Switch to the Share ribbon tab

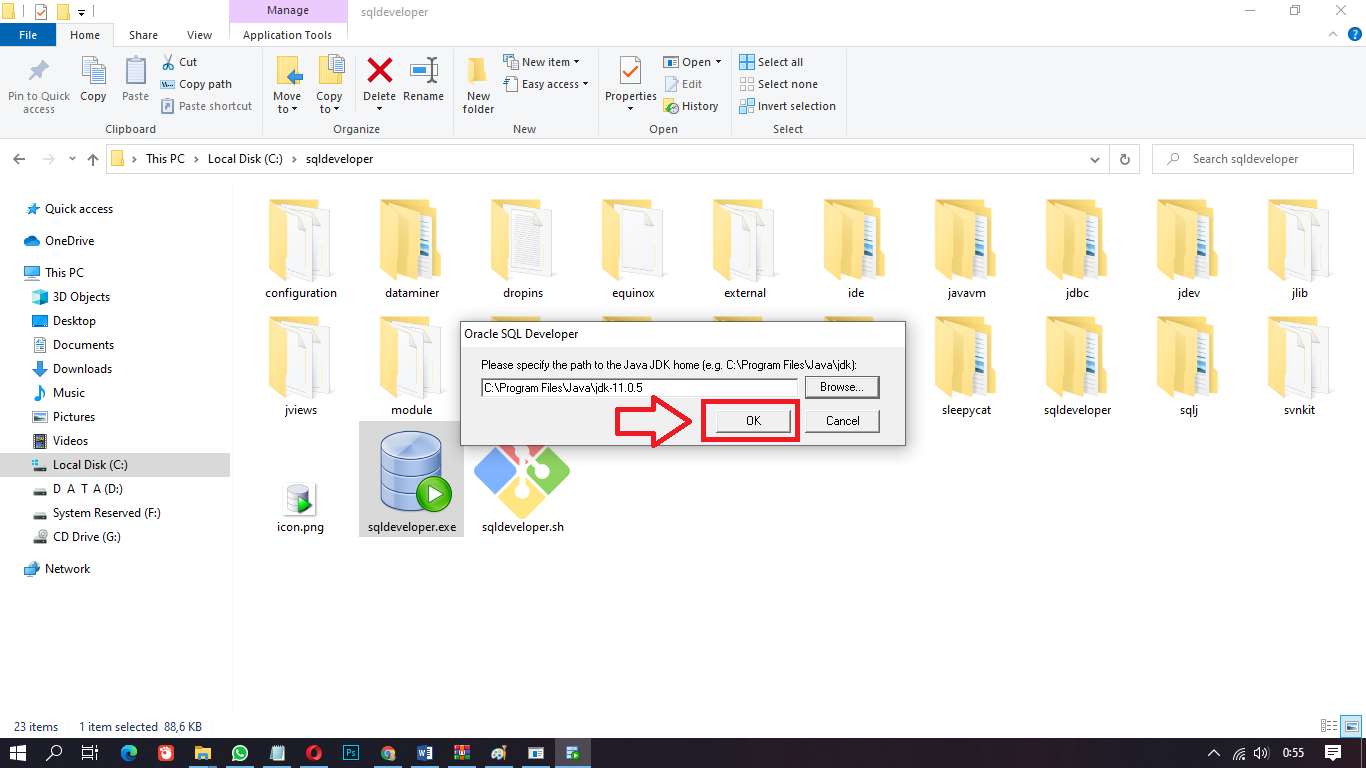143,35
